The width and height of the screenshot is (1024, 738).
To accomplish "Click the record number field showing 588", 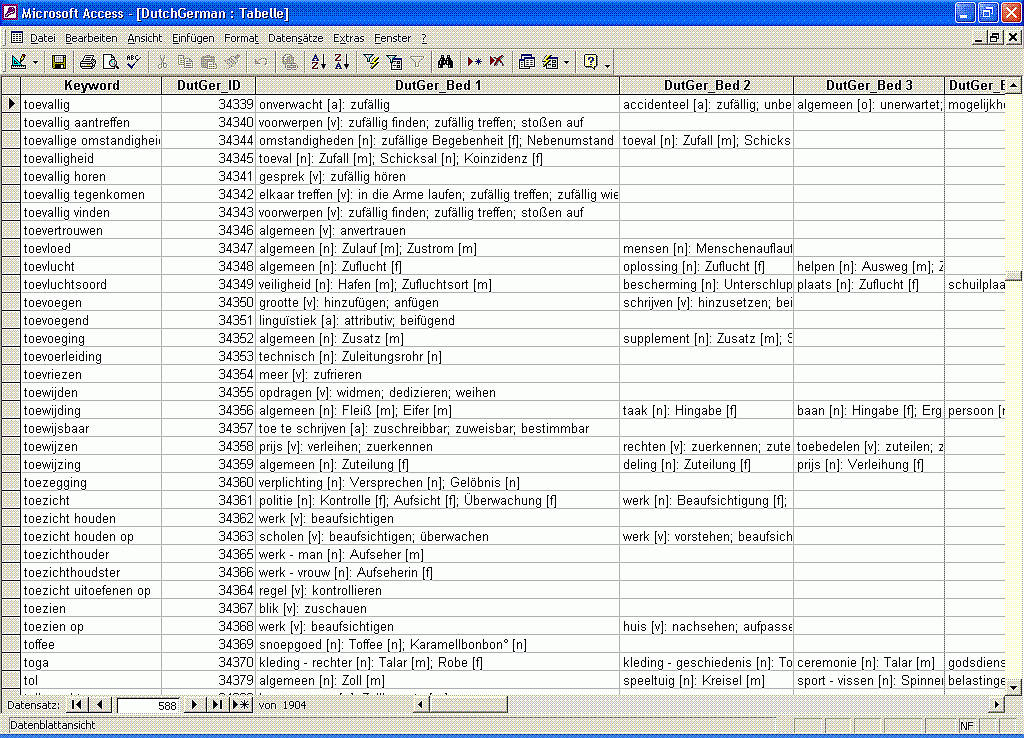I will (x=148, y=705).
